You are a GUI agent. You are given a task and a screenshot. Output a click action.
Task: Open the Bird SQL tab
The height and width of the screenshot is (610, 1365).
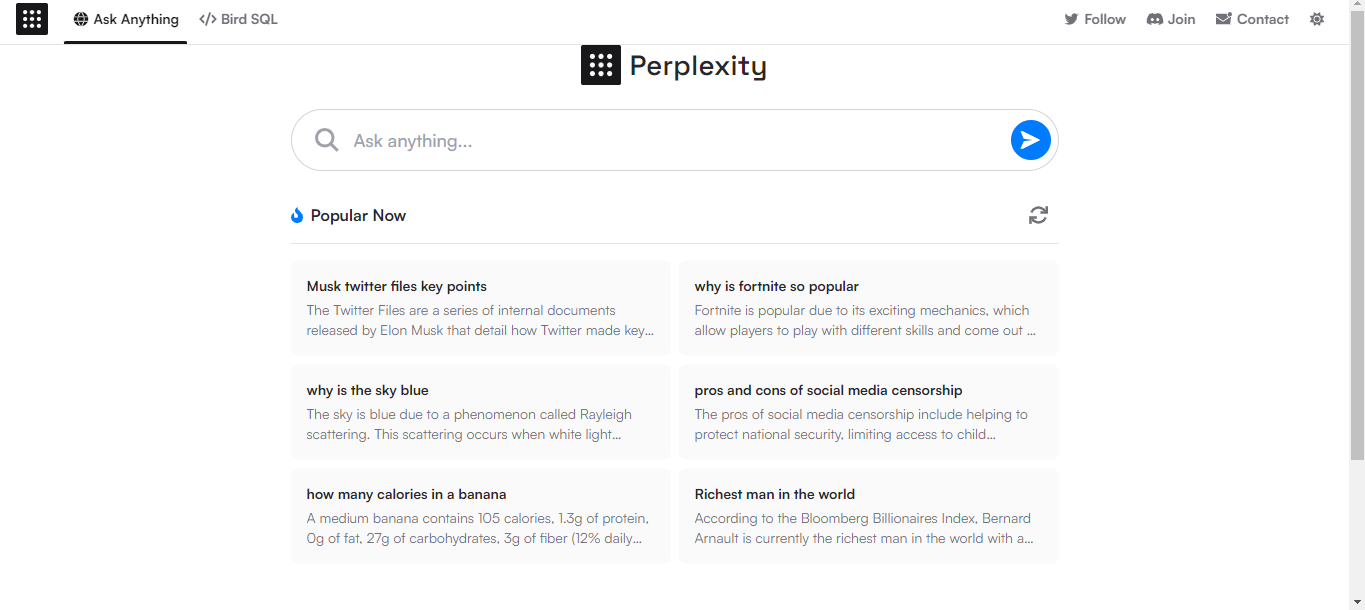(238, 19)
